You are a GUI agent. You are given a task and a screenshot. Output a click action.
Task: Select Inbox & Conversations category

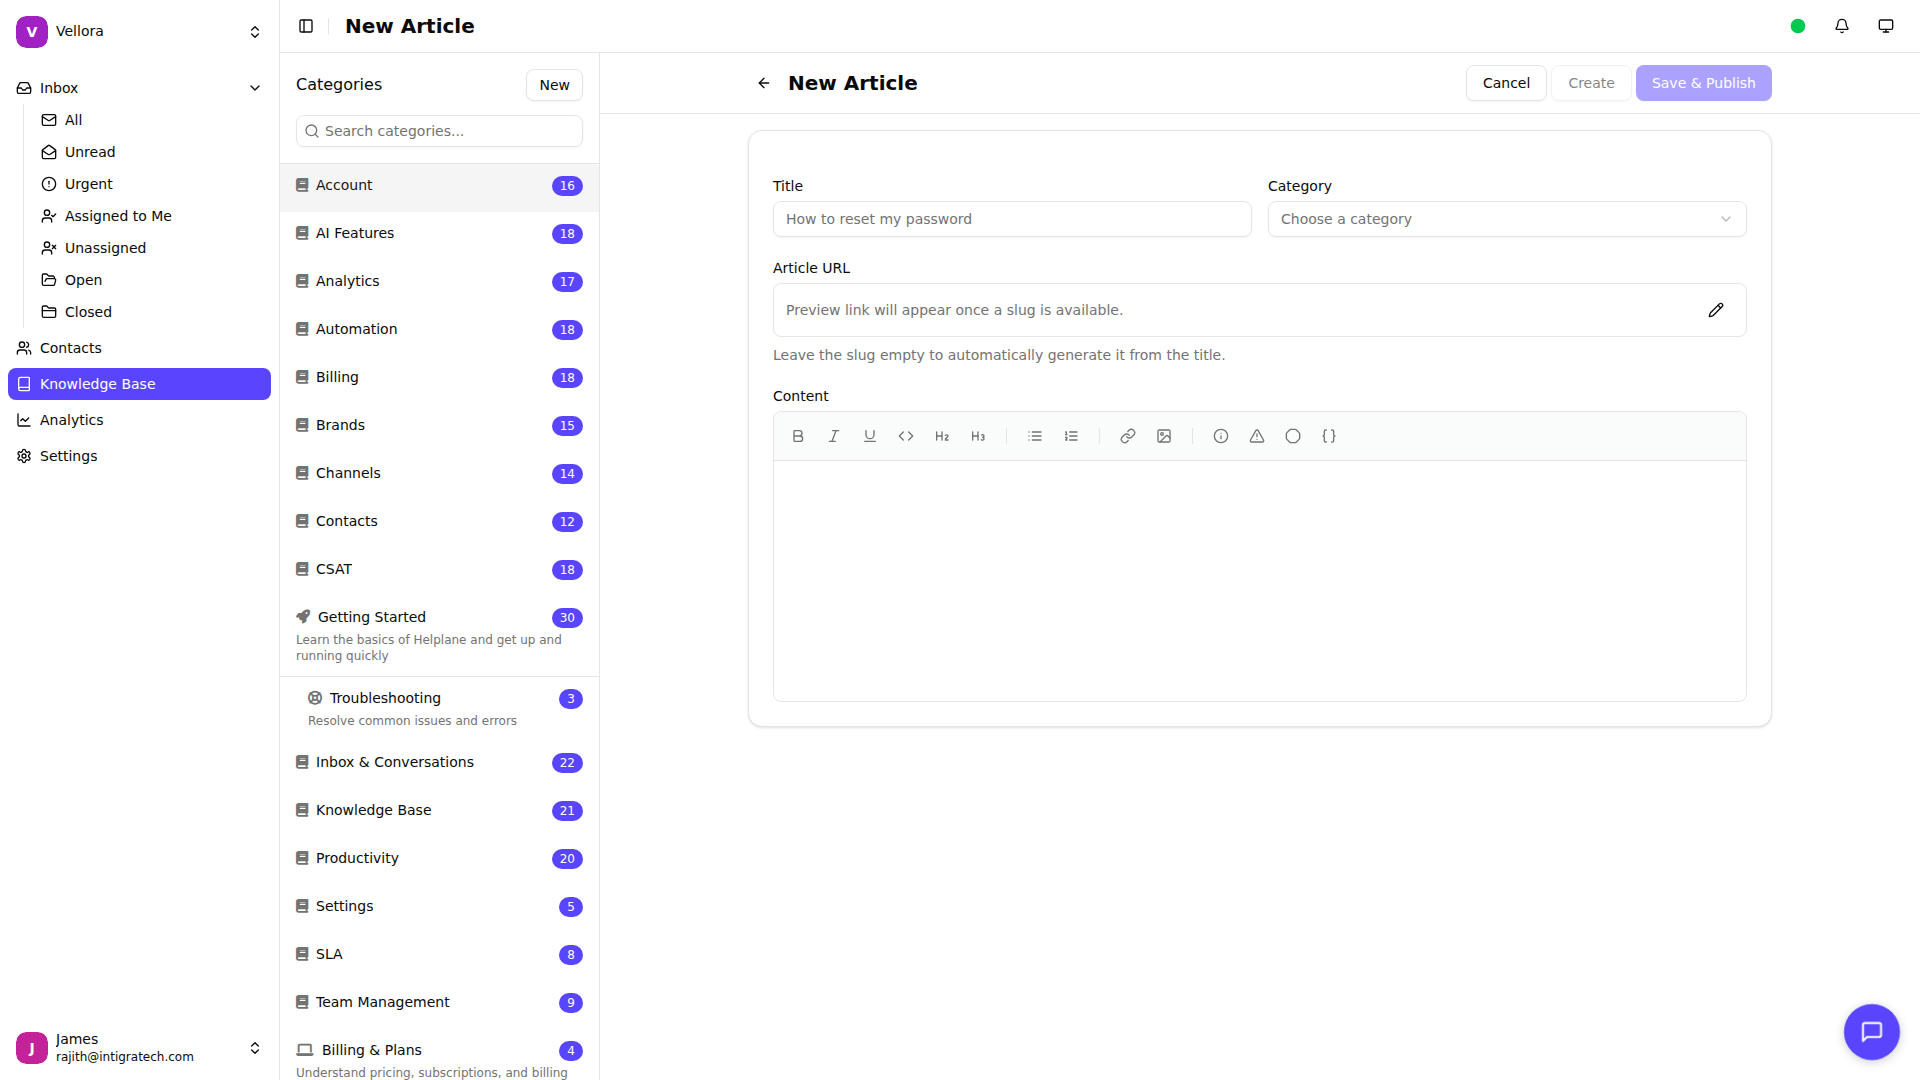[x=439, y=763]
